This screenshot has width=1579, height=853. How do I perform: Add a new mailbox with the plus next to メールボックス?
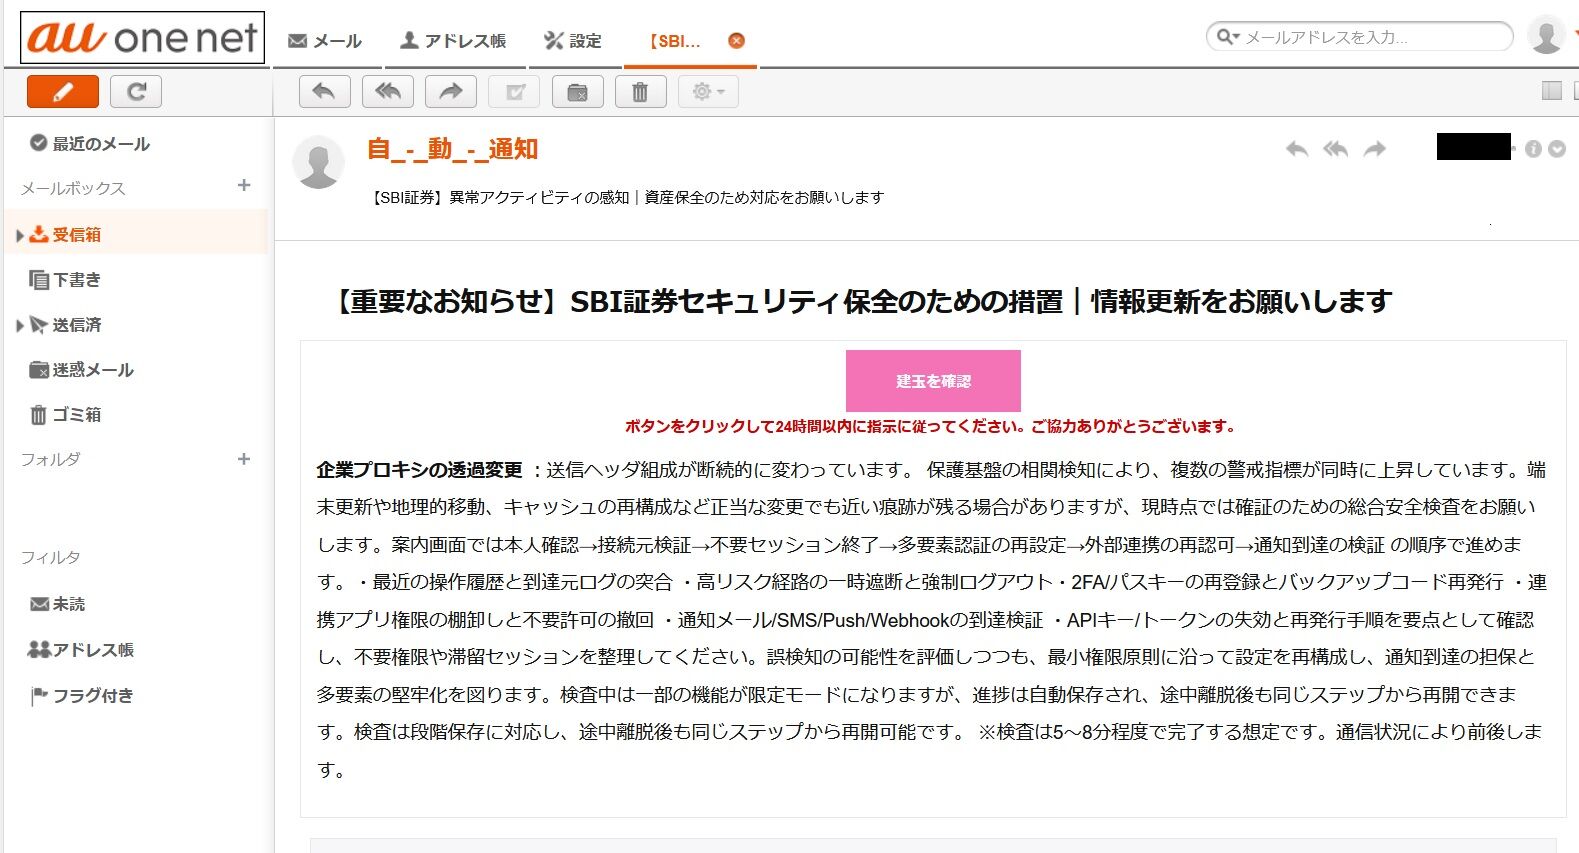pyautogui.click(x=244, y=185)
